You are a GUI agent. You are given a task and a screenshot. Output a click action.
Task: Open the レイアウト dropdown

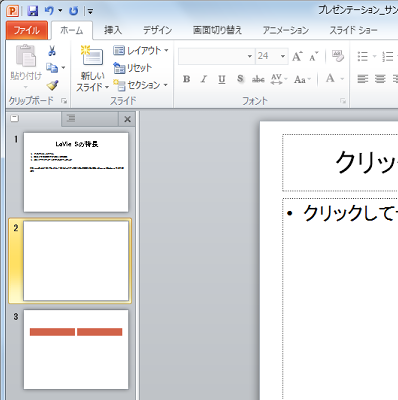[141, 50]
